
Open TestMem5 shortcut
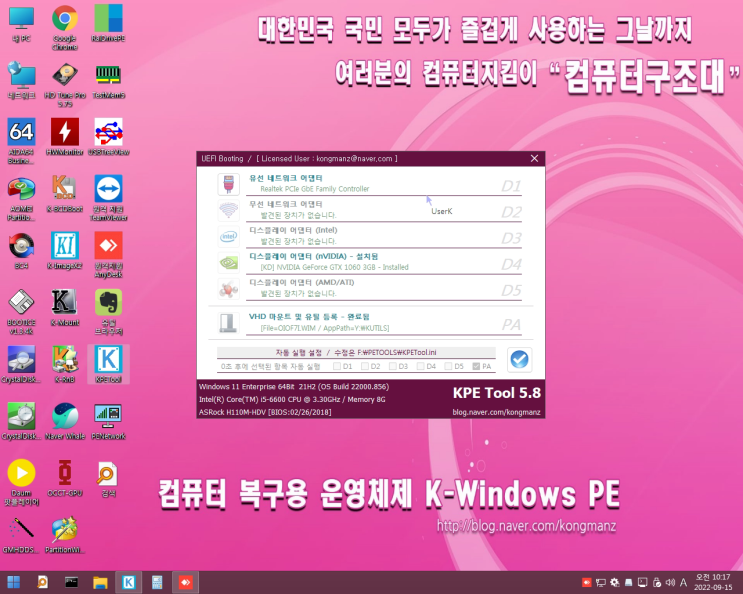109,81
